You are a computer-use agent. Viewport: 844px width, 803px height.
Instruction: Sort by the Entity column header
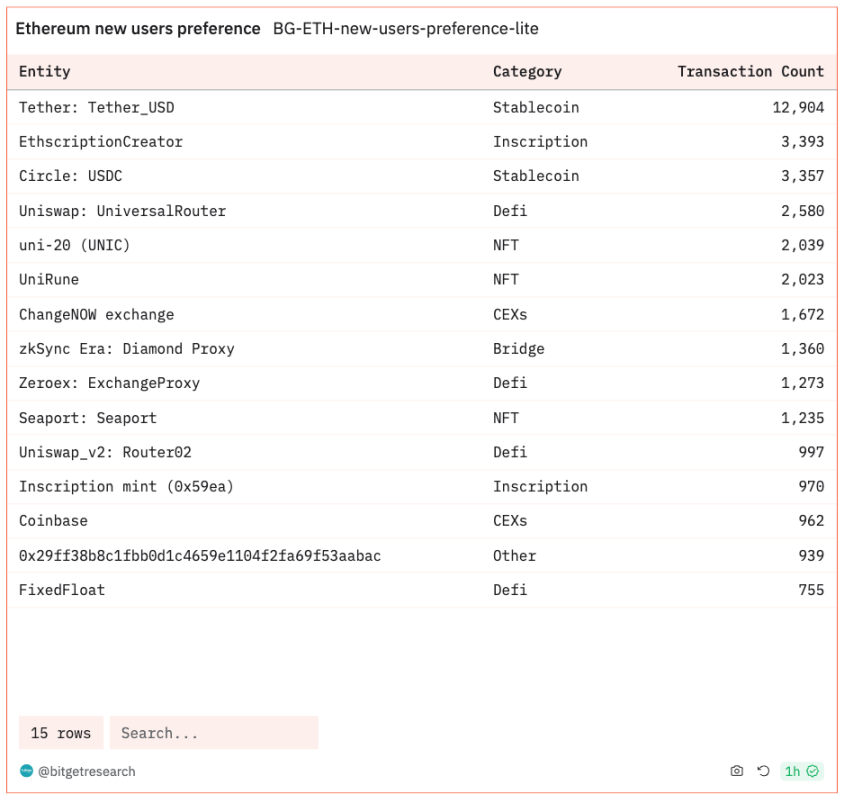point(45,71)
